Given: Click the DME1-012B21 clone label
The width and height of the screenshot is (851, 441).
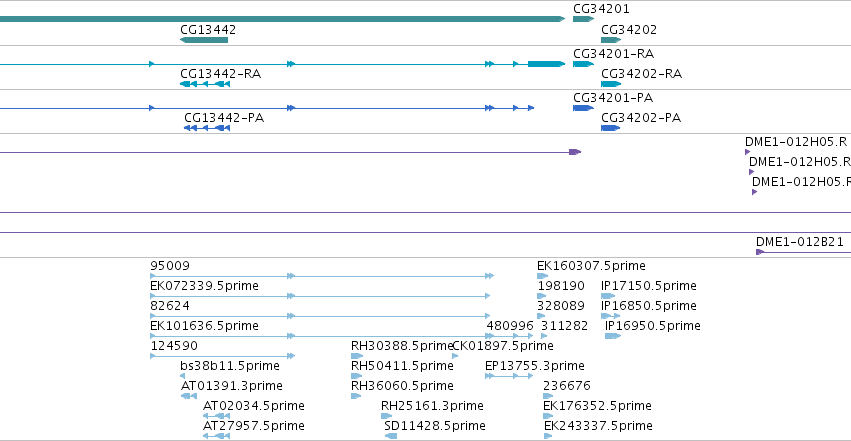Looking at the screenshot, I should (799, 242).
